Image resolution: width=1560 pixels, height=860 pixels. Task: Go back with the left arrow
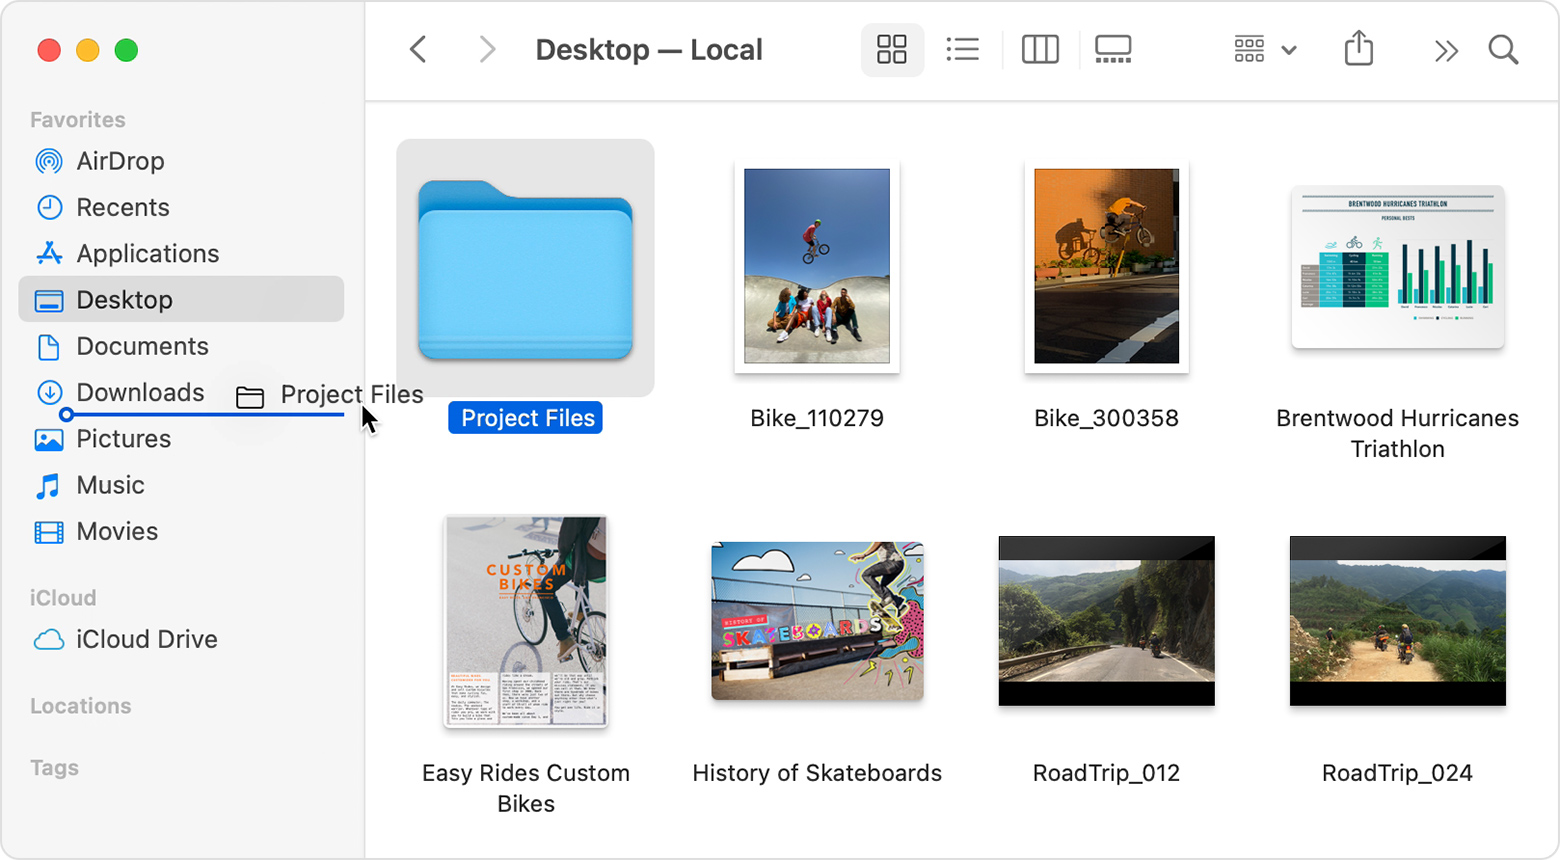pos(419,49)
